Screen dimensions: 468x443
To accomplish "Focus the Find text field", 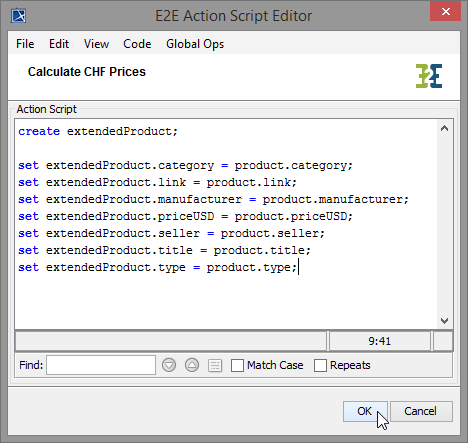I will coord(101,365).
